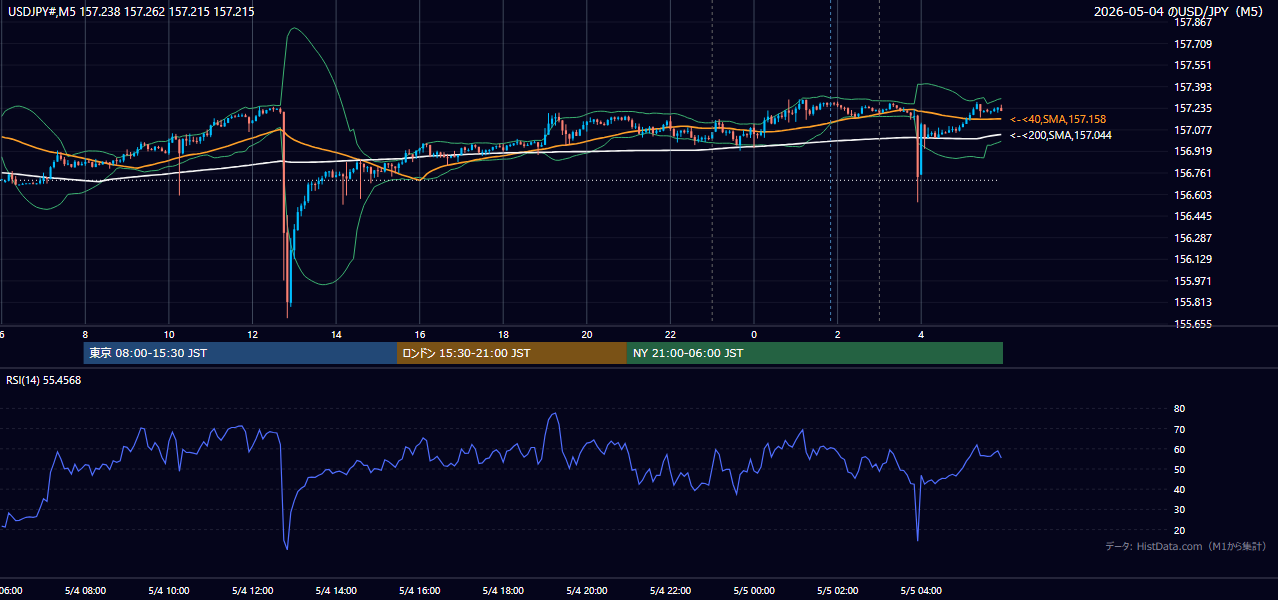
Task: Click price axis value 155.655
Action: 1194,324
